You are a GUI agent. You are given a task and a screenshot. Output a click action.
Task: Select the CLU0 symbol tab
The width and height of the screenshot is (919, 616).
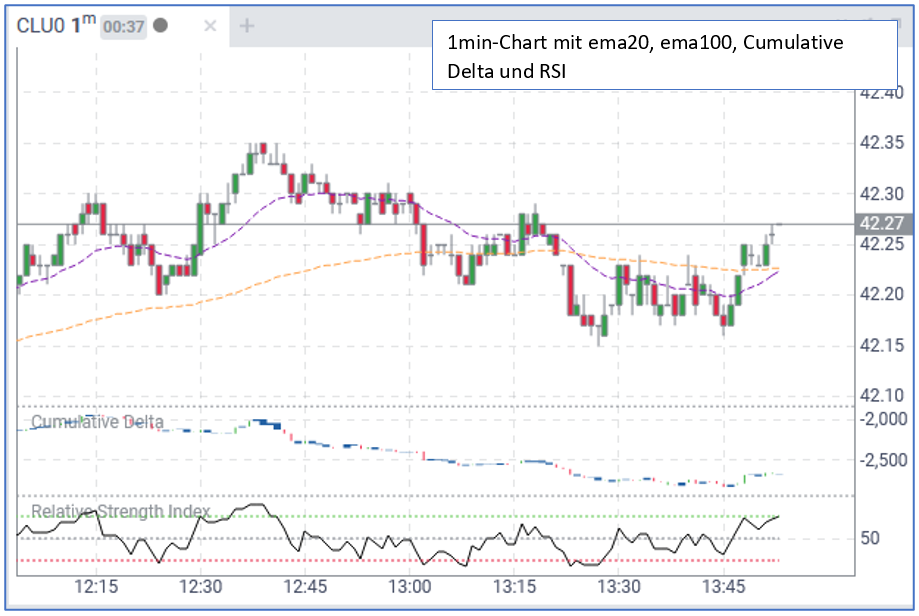point(40,26)
